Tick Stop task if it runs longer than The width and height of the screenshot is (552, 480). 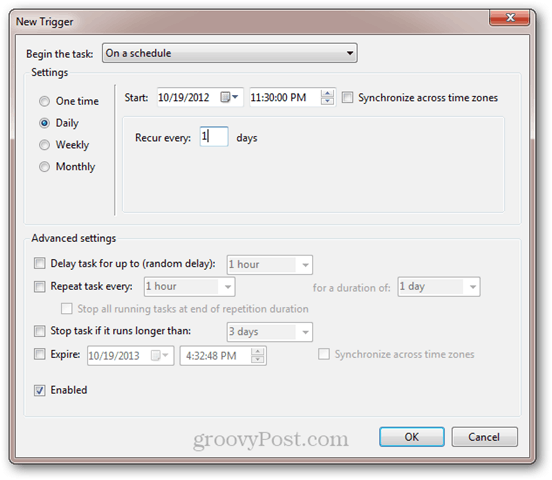pyautogui.click(x=39, y=331)
